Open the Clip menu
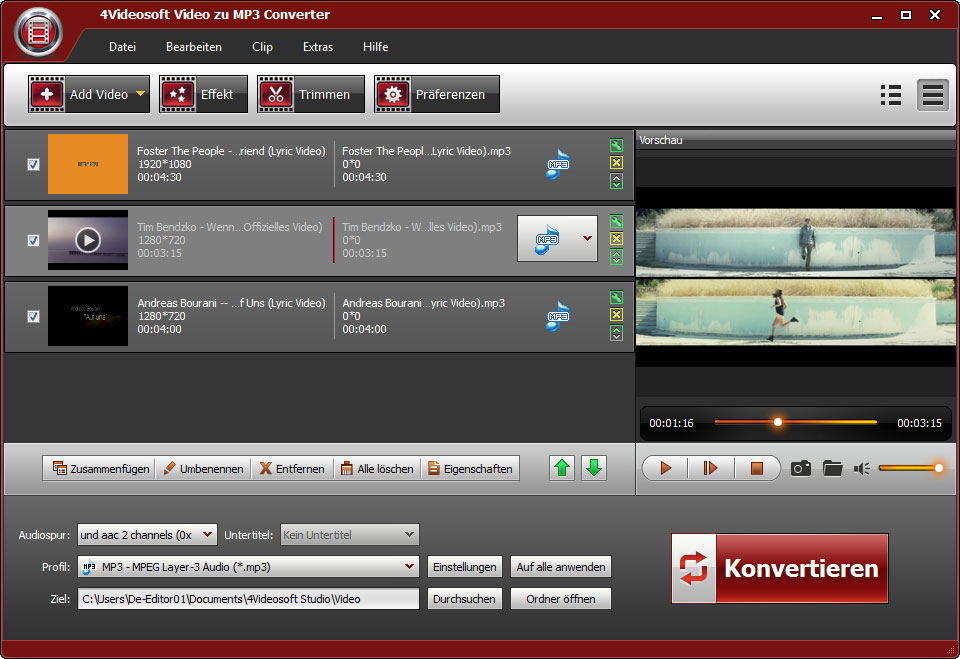The height and width of the screenshot is (659, 960). pos(263,47)
